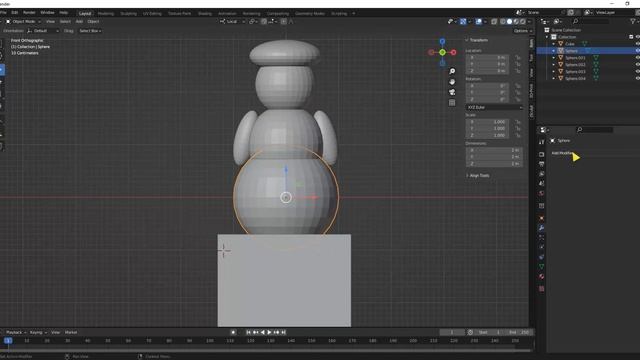
Task: Open the Edit menu
Action: (x=14, y=13)
